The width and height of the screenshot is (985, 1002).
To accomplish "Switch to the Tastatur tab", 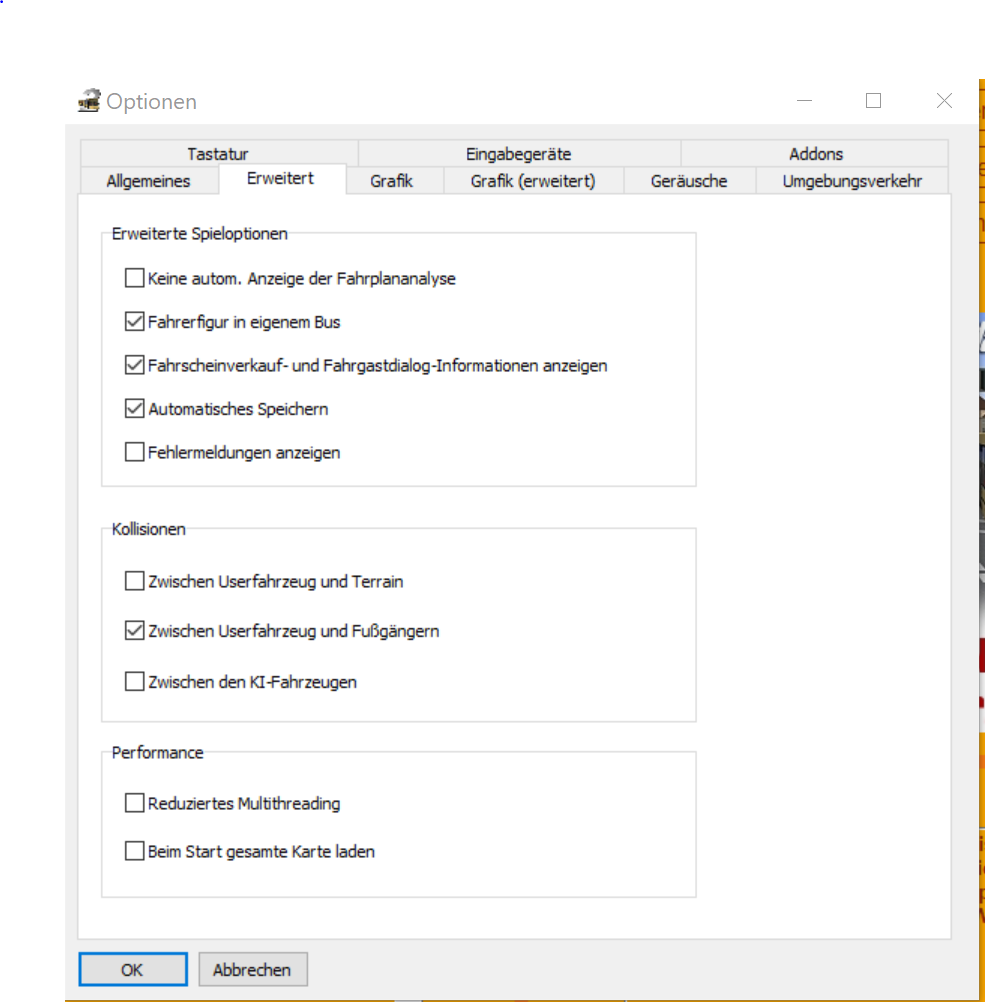I will pyautogui.click(x=217, y=154).
